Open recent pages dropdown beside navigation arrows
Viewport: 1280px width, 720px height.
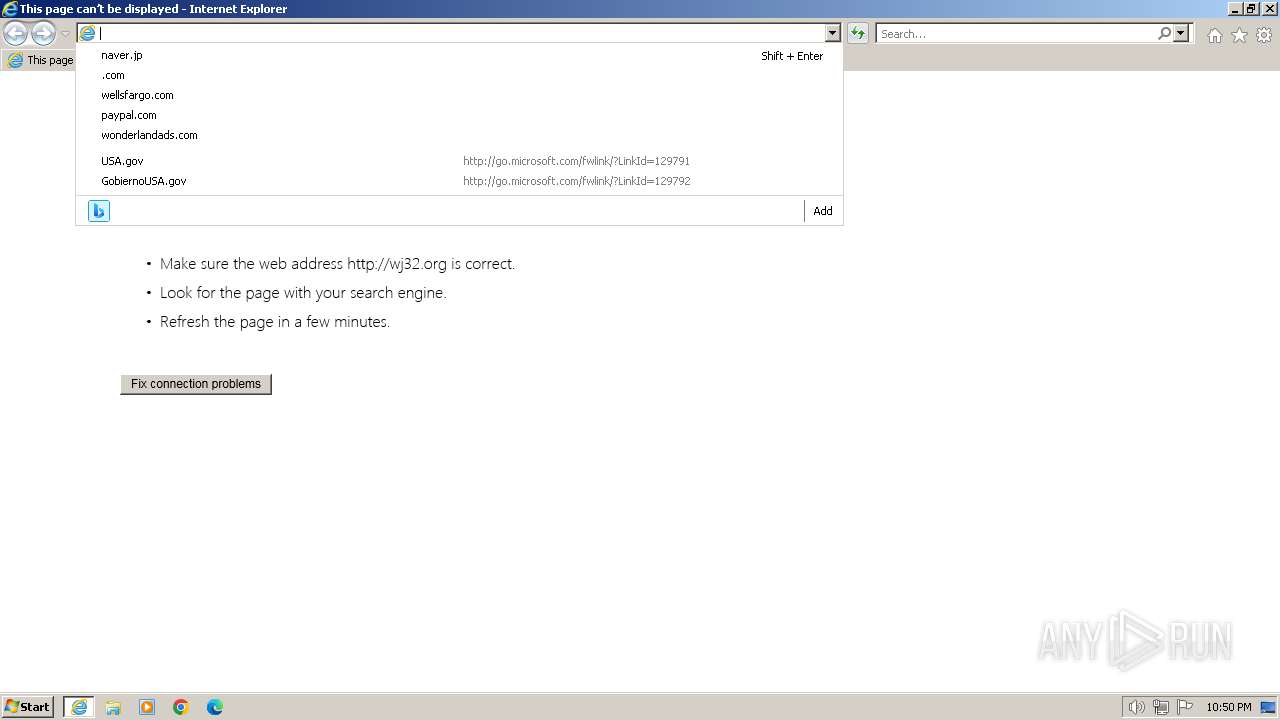65,34
